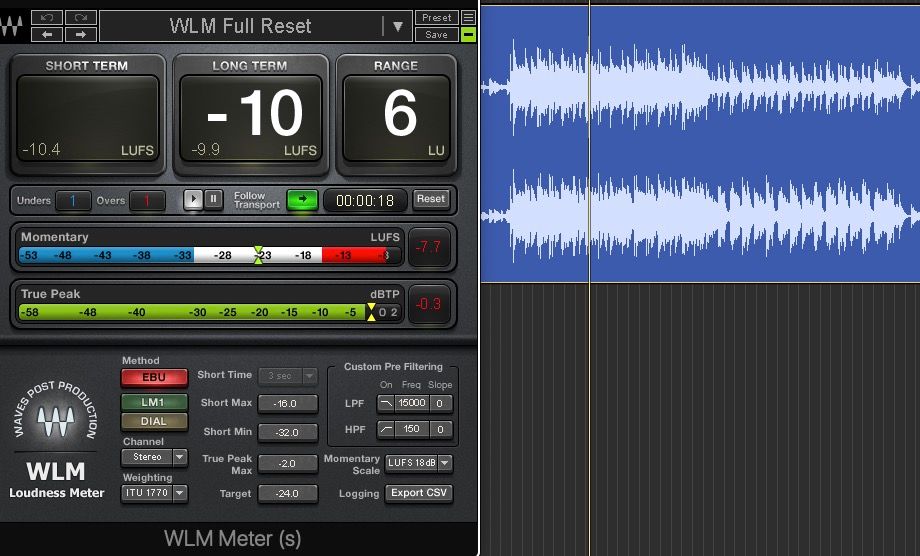This screenshot has height=556, width=920.
Task: Go to the next preset with right arrow
Action: pyautogui.click(x=81, y=34)
